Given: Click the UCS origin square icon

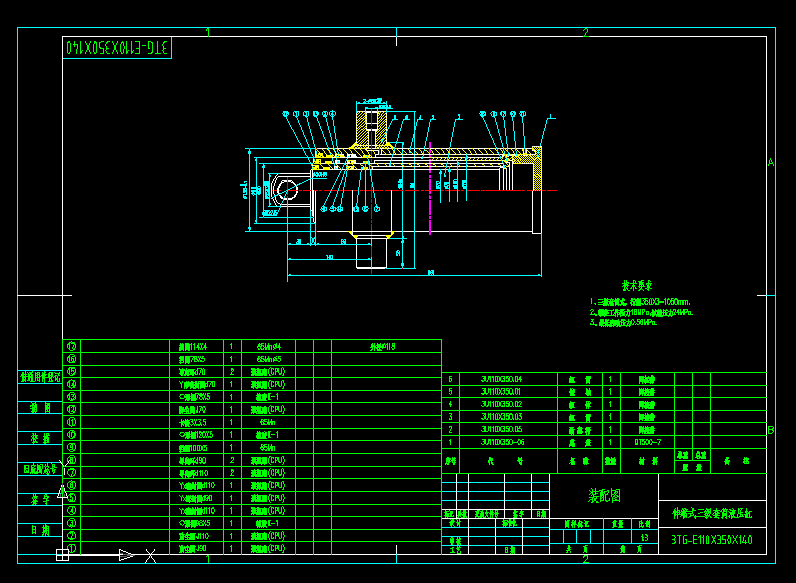Looking at the screenshot, I should pyautogui.click(x=62, y=554).
